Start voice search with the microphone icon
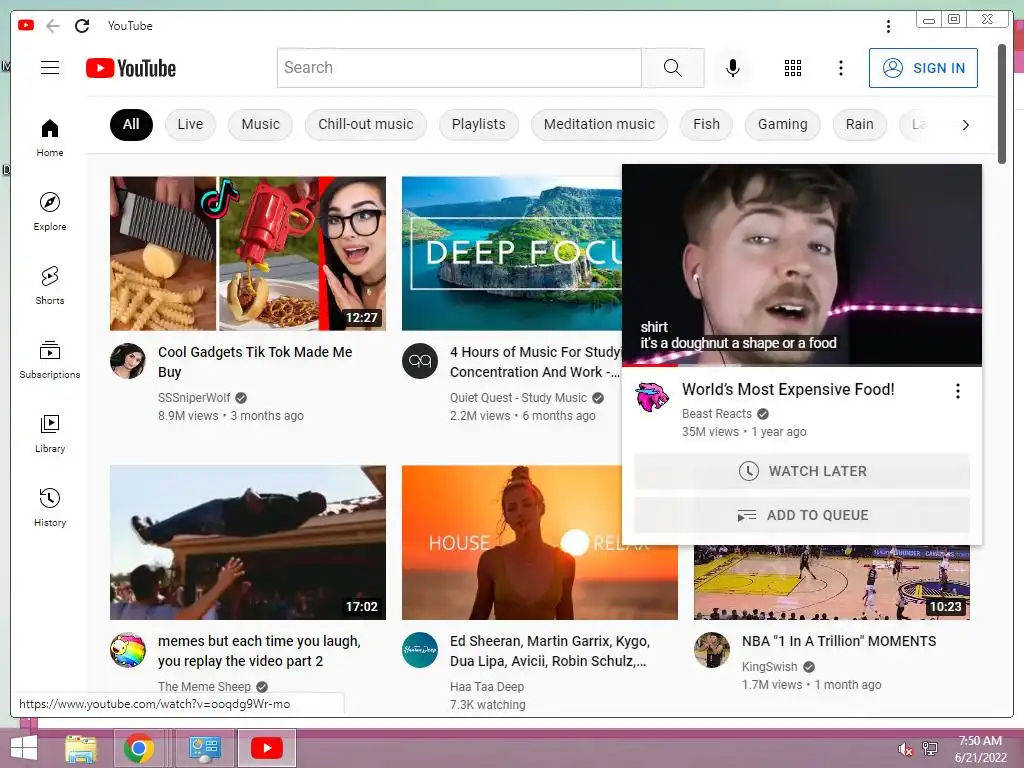This screenshot has width=1024, height=768. [x=733, y=68]
